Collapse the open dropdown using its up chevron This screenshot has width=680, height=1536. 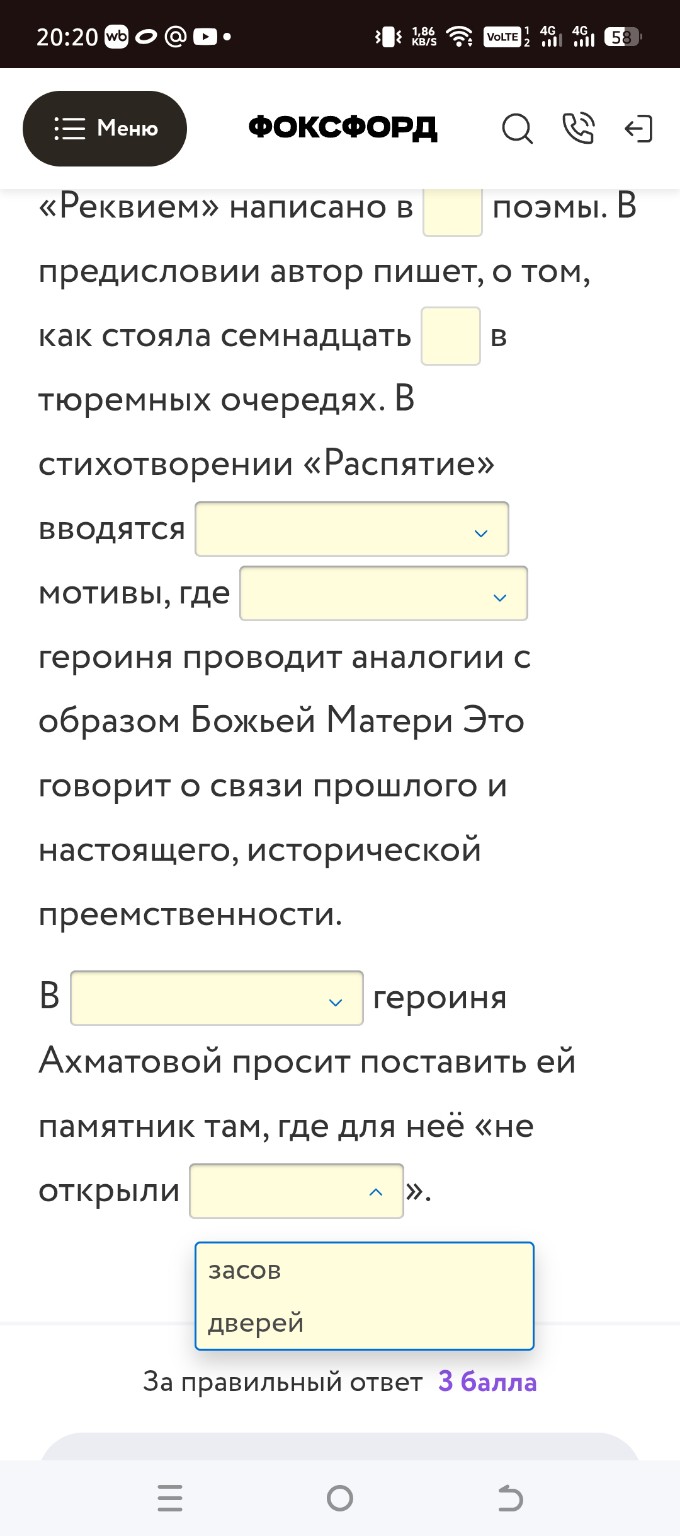(x=376, y=1191)
